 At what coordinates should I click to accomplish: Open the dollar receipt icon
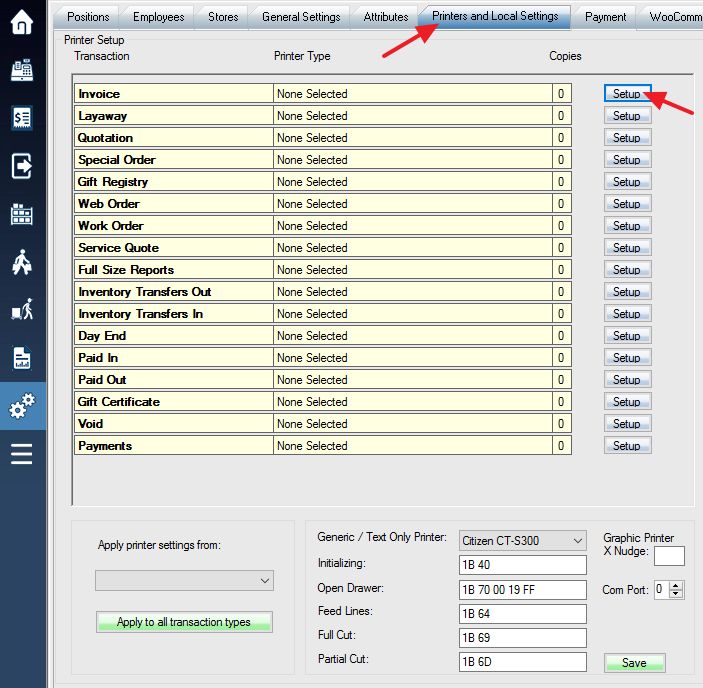point(22,118)
